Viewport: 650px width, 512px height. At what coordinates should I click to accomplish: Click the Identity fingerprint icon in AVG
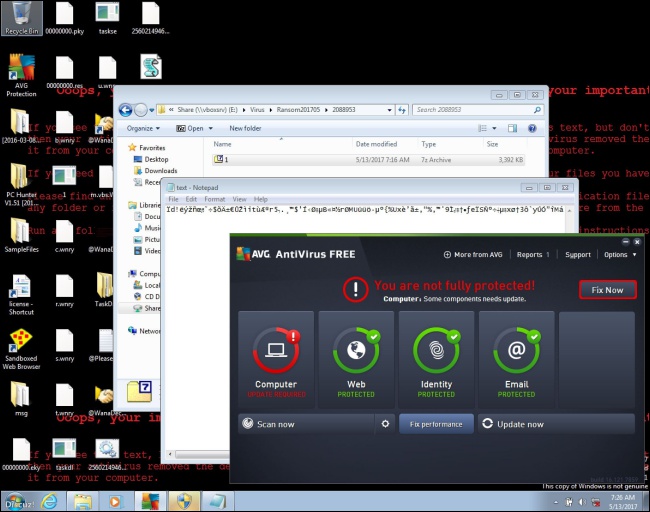point(436,350)
